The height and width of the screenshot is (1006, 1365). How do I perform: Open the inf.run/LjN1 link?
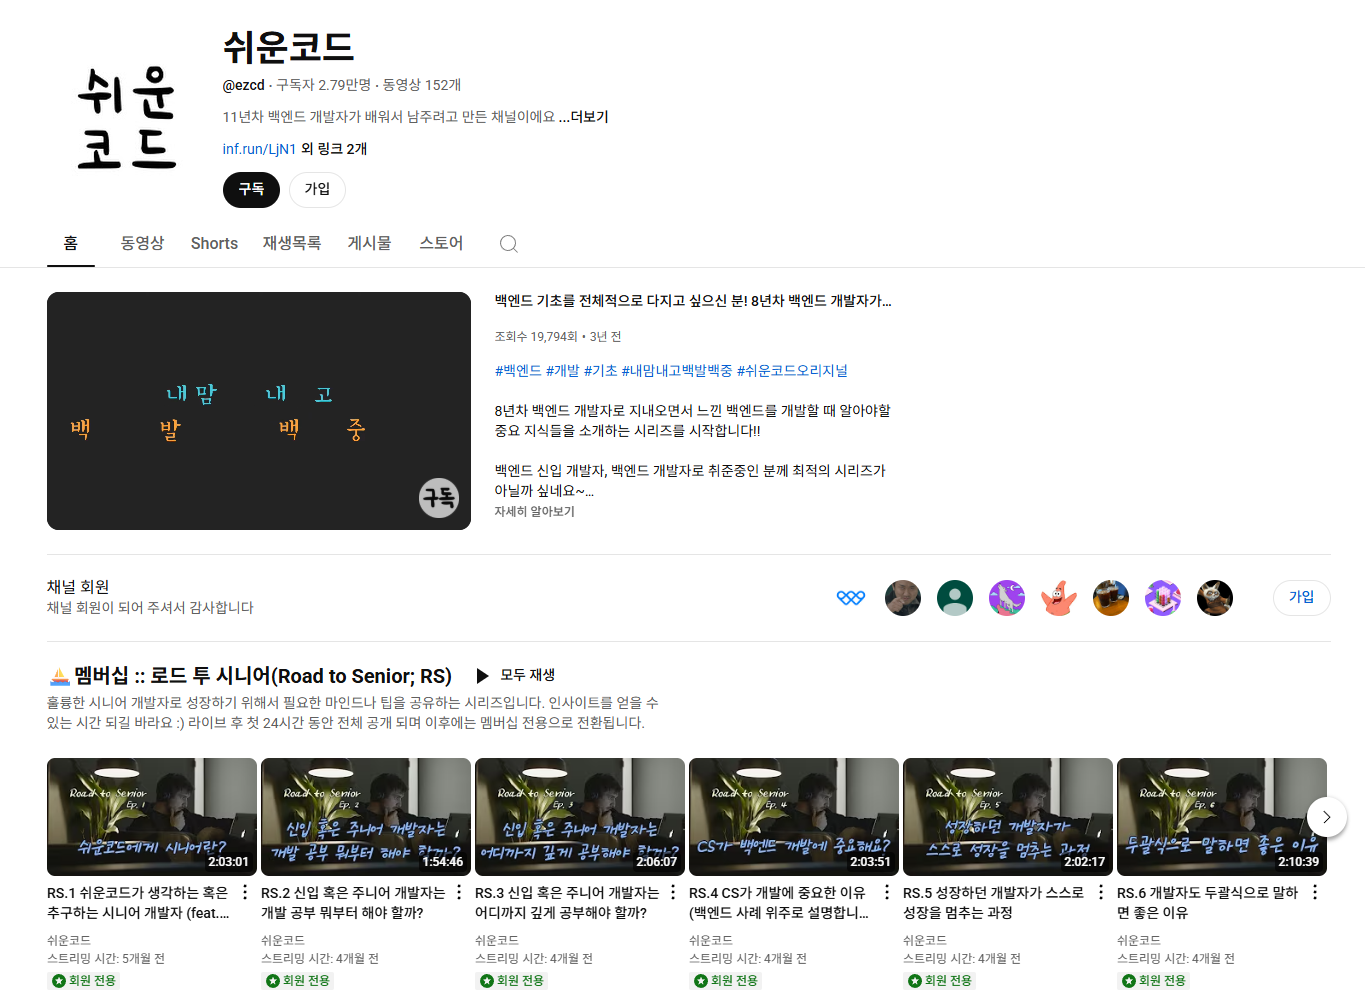(x=259, y=149)
